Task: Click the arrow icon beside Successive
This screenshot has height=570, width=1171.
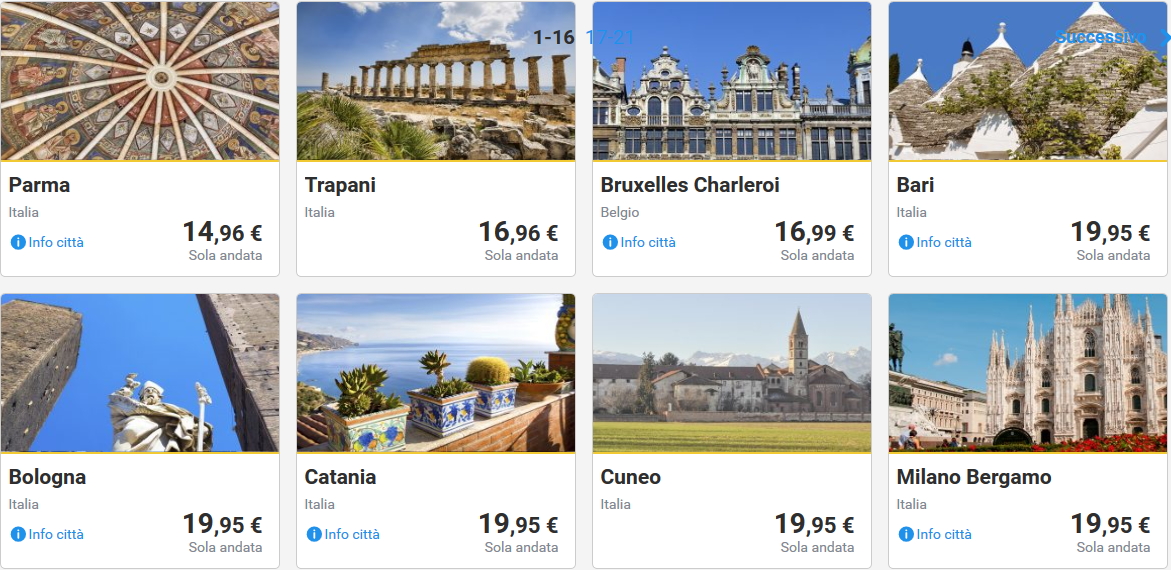Action: coord(1163,38)
